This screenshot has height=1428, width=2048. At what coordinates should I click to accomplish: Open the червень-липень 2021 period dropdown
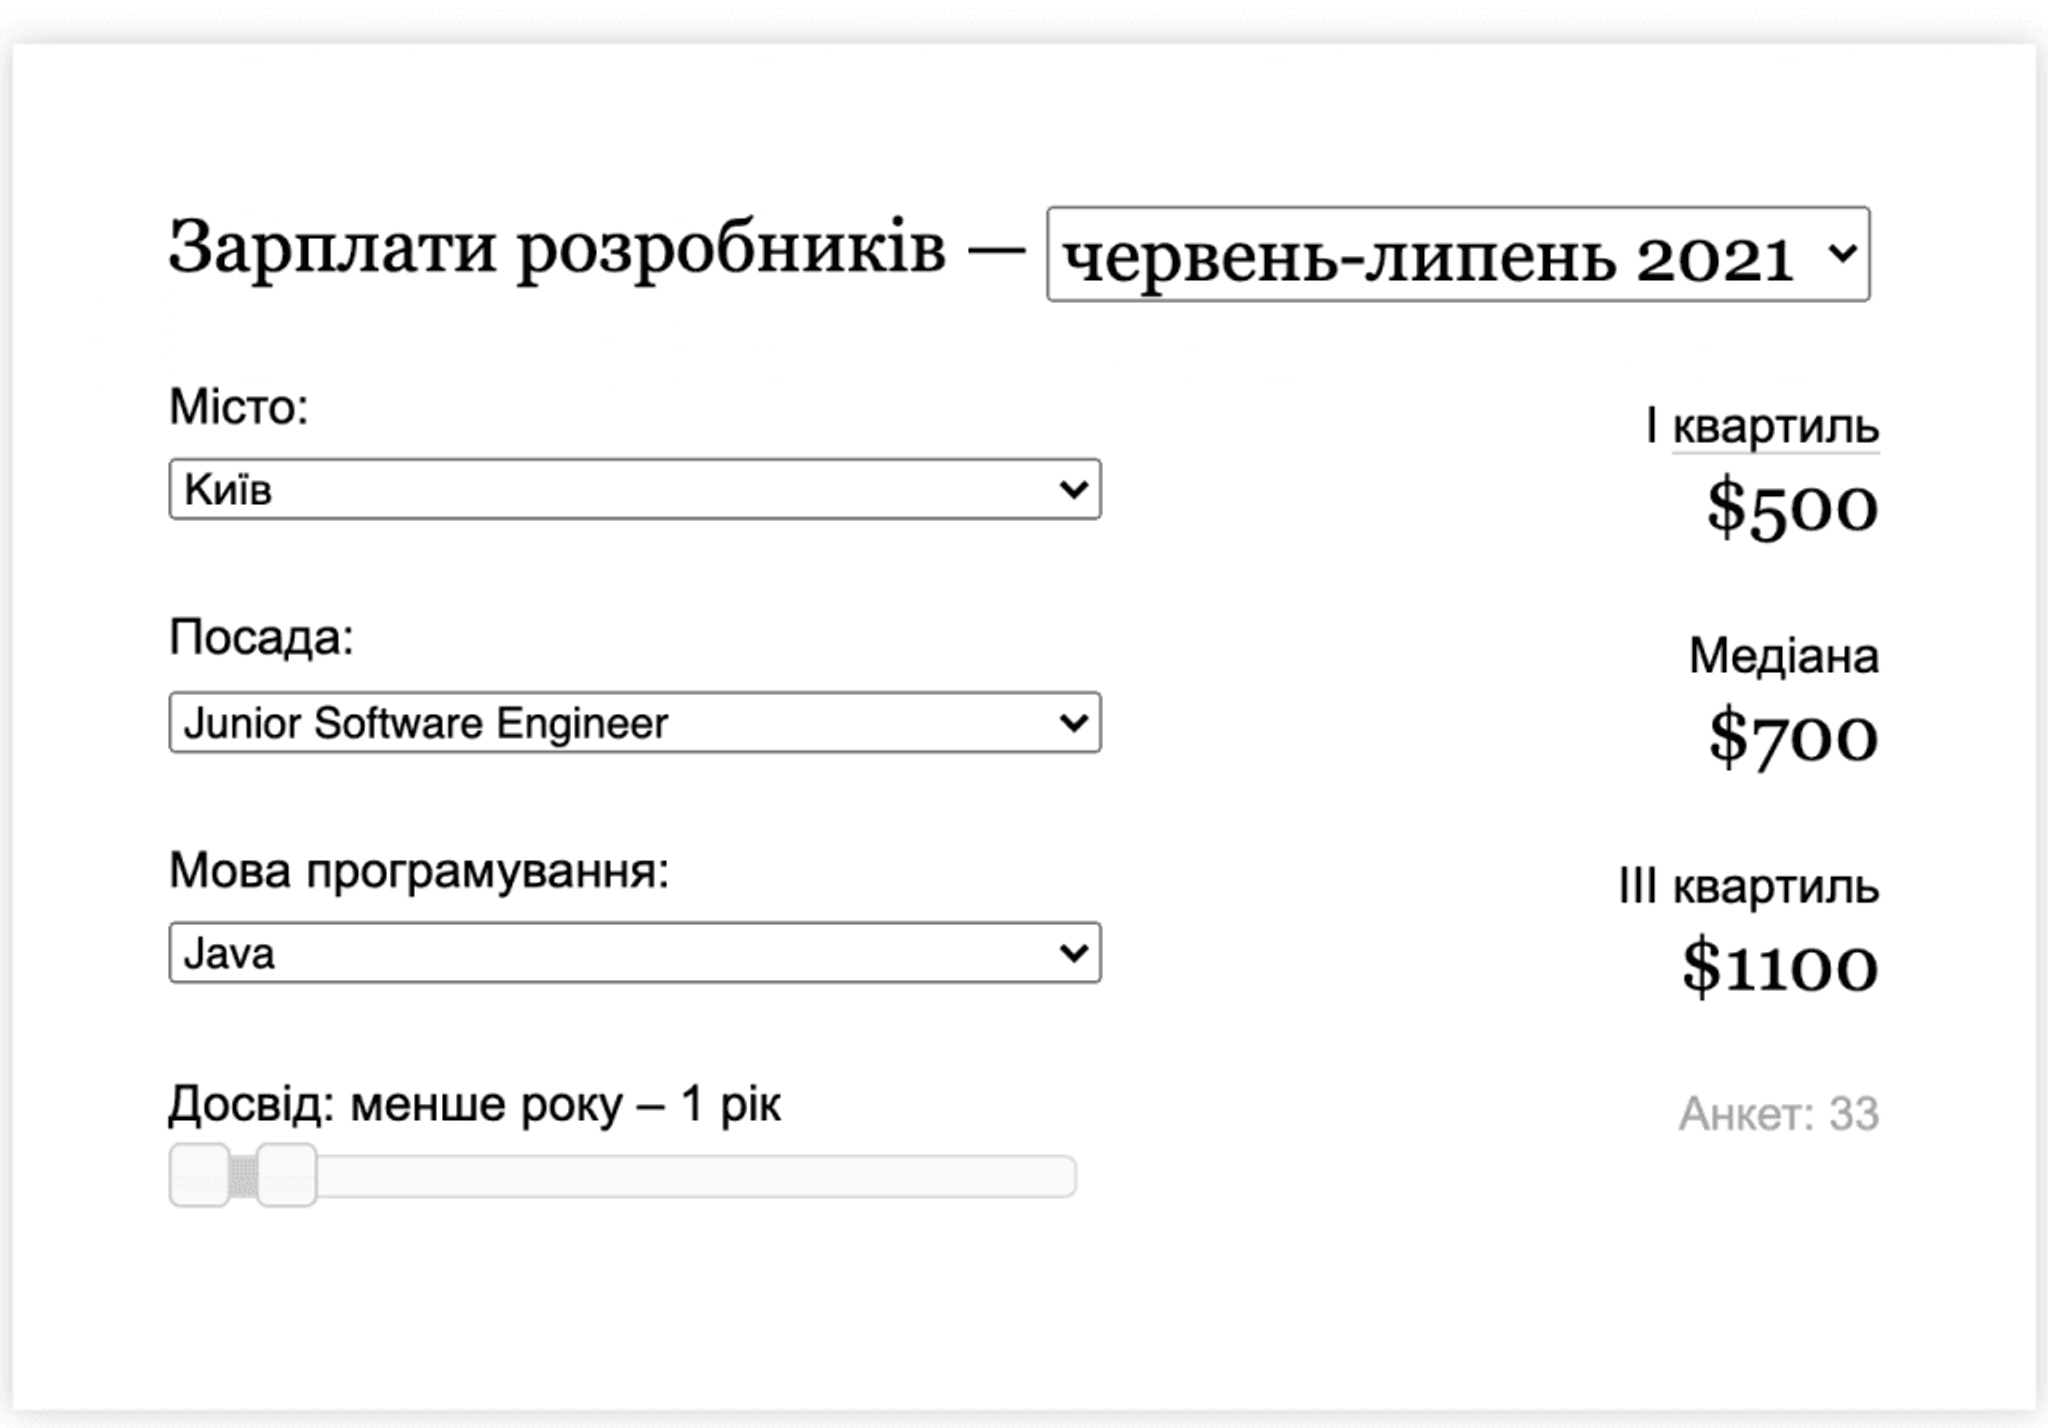click(x=1457, y=255)
